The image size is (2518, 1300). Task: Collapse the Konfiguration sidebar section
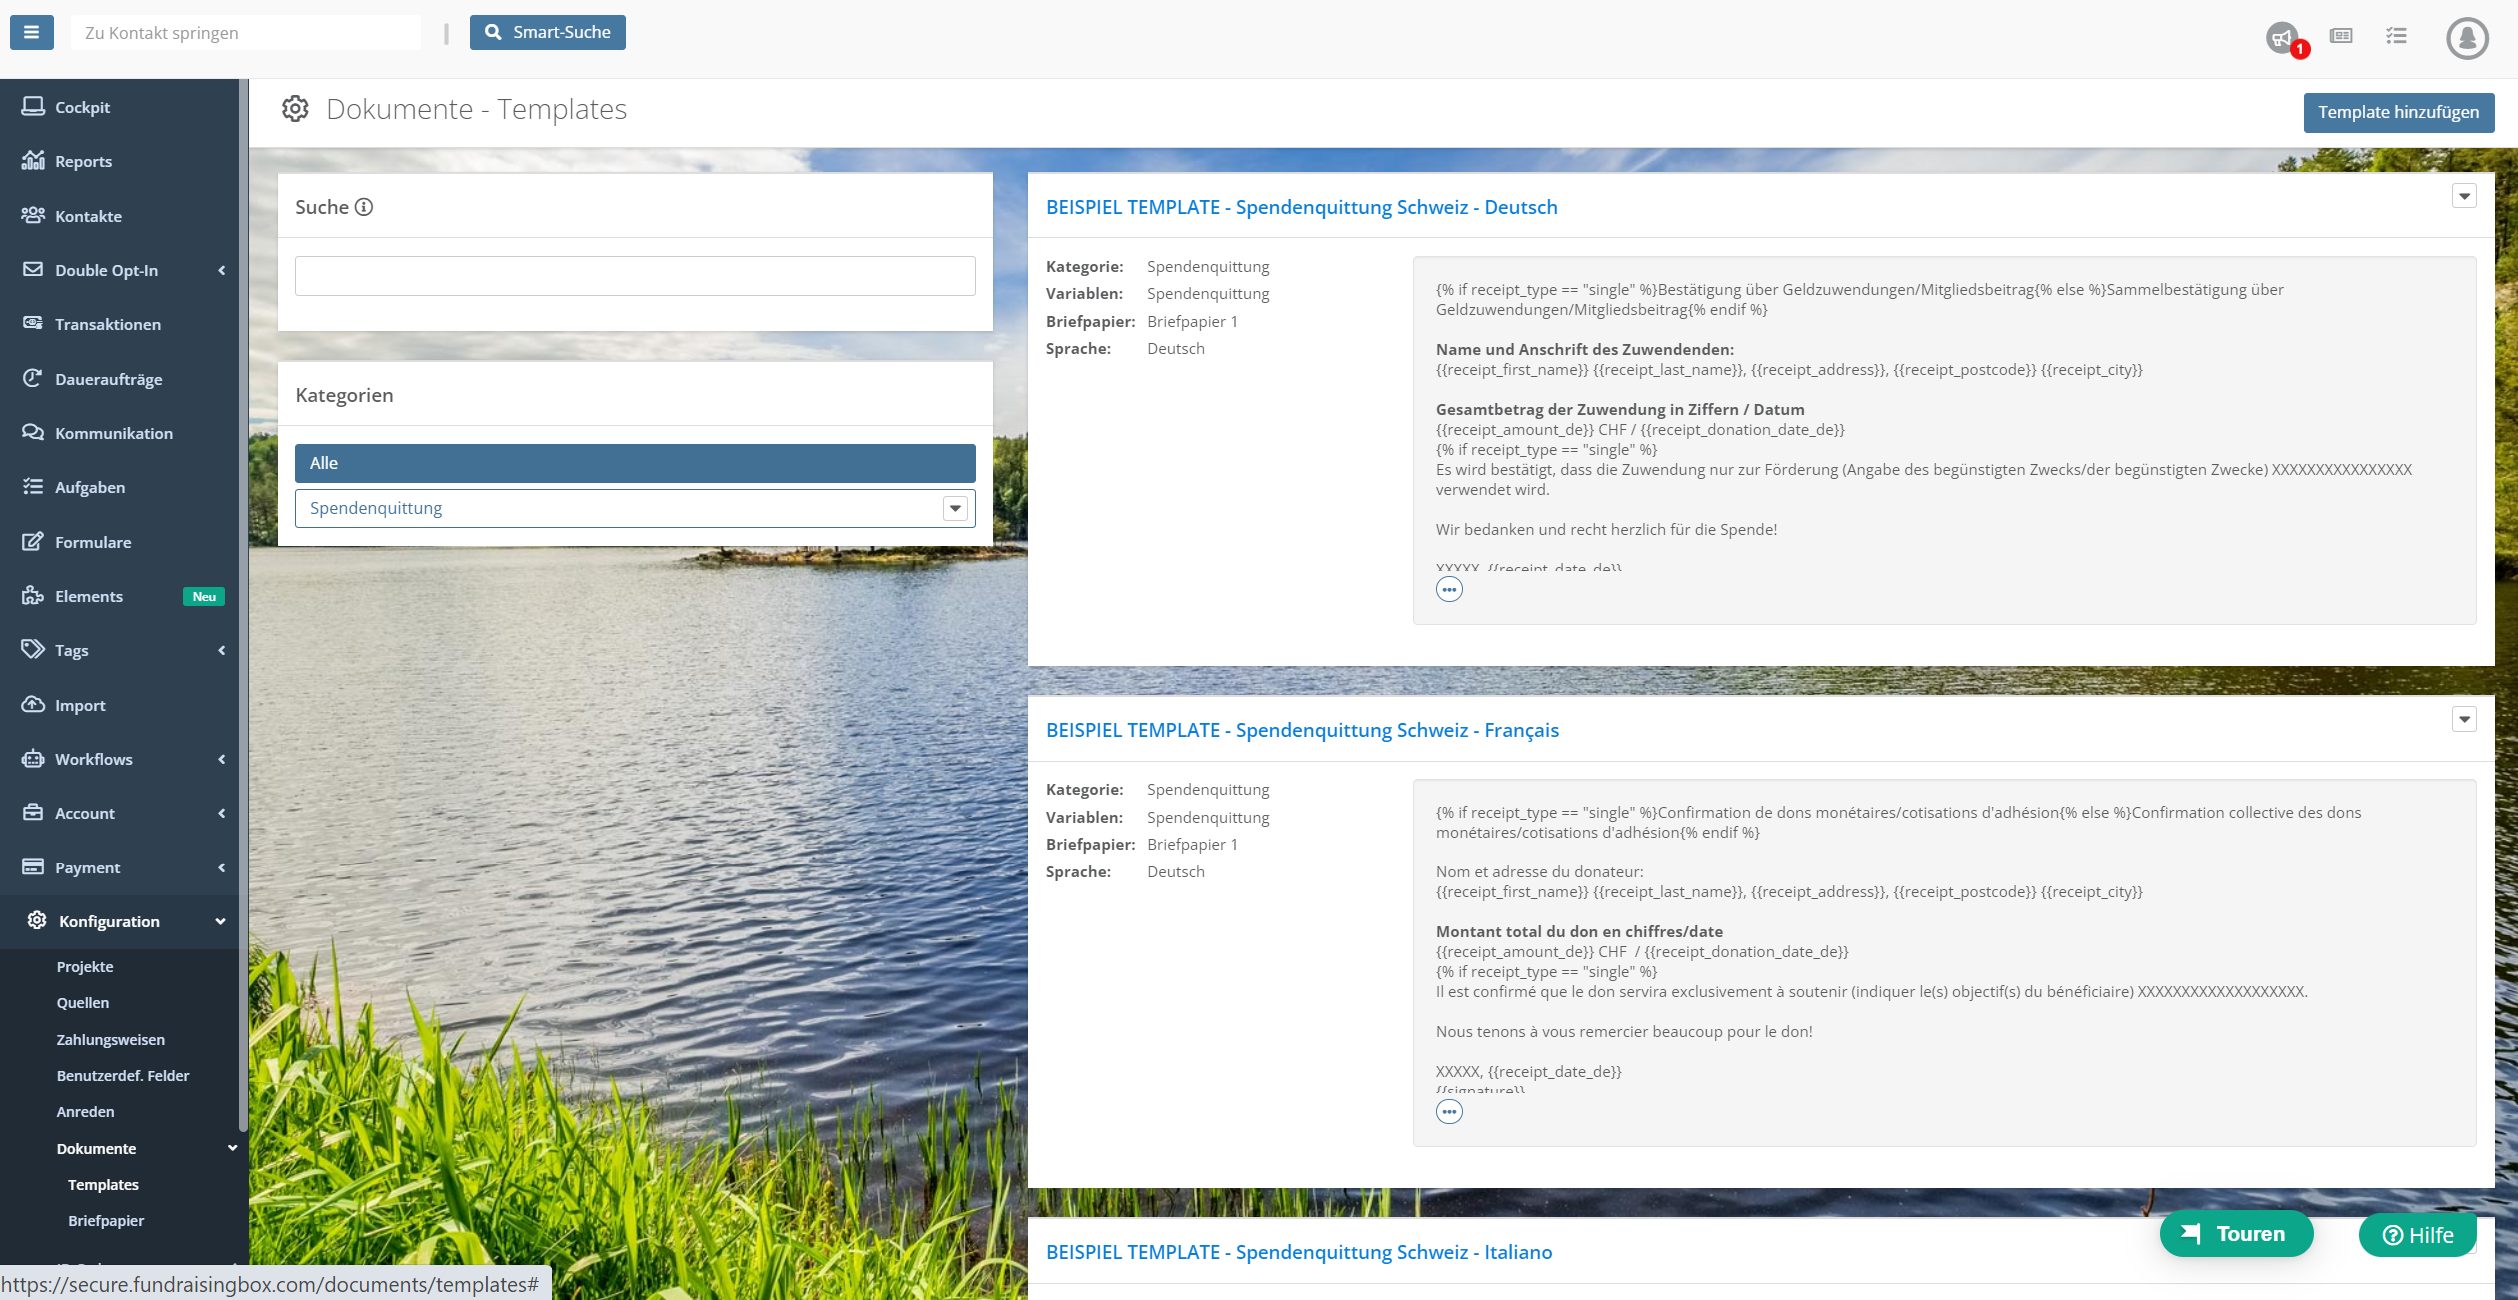[x=109, y=921]
